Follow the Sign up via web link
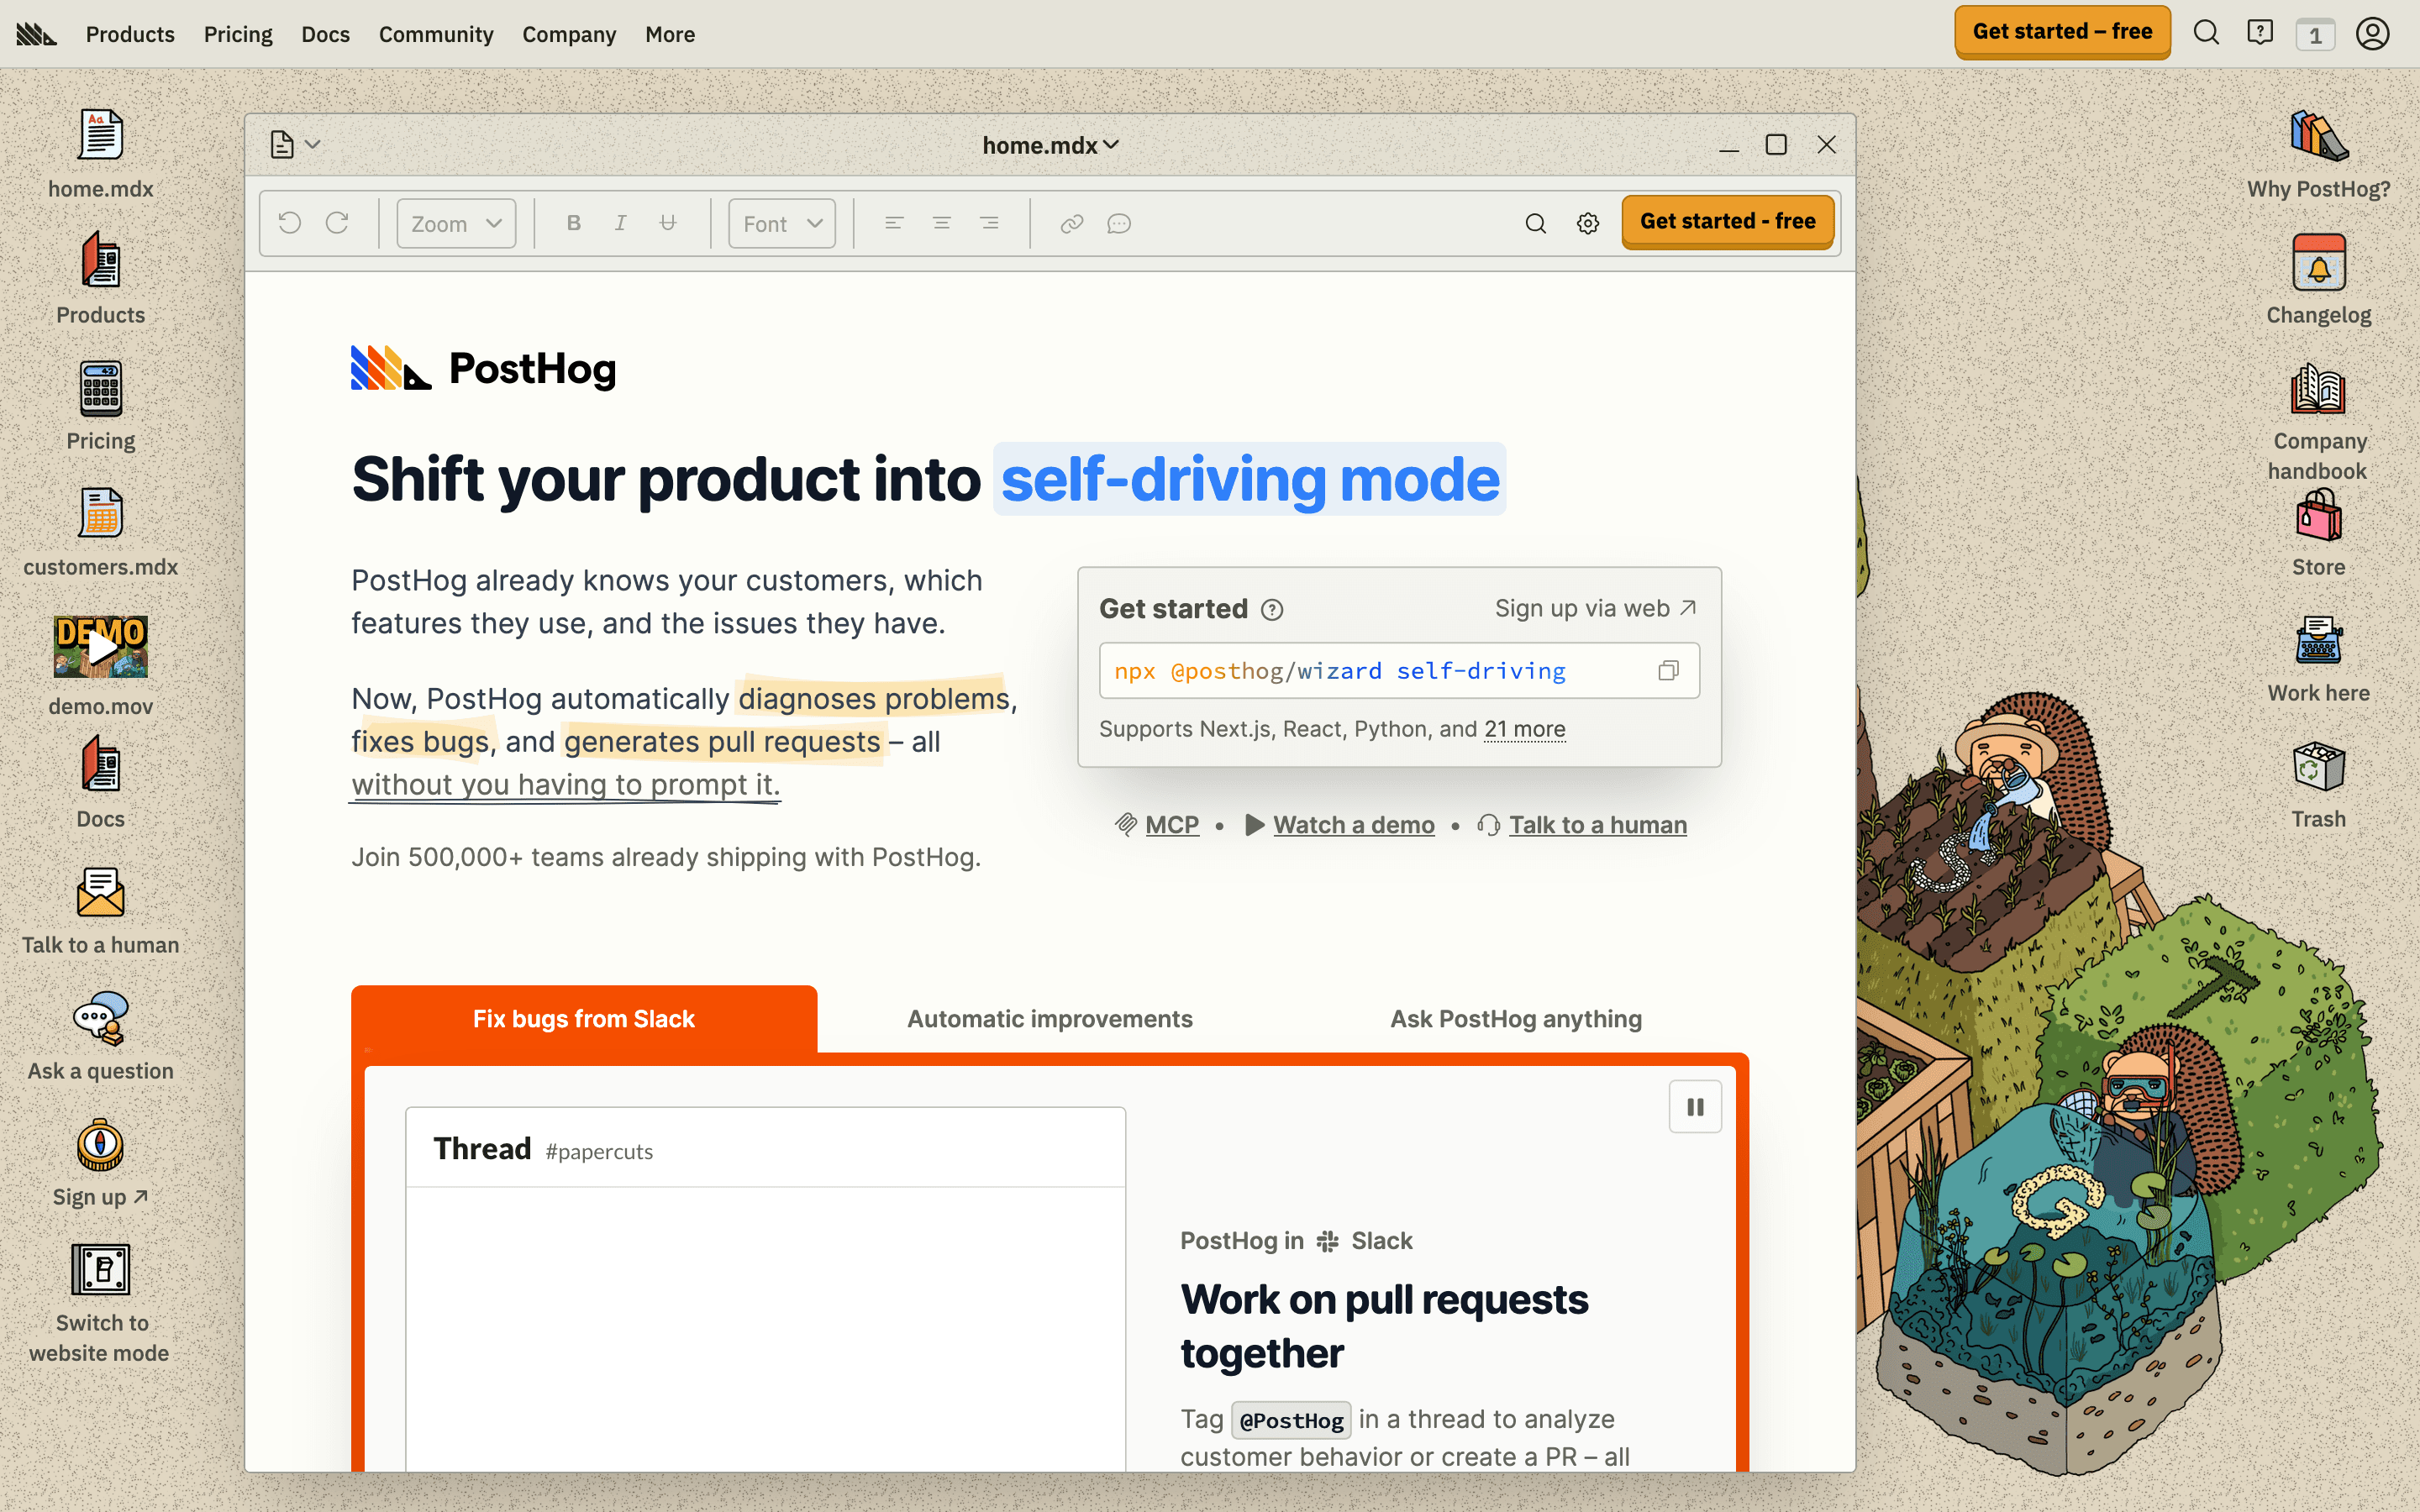This screenshot has width=2420, height=1512. tap(1595, 608)
